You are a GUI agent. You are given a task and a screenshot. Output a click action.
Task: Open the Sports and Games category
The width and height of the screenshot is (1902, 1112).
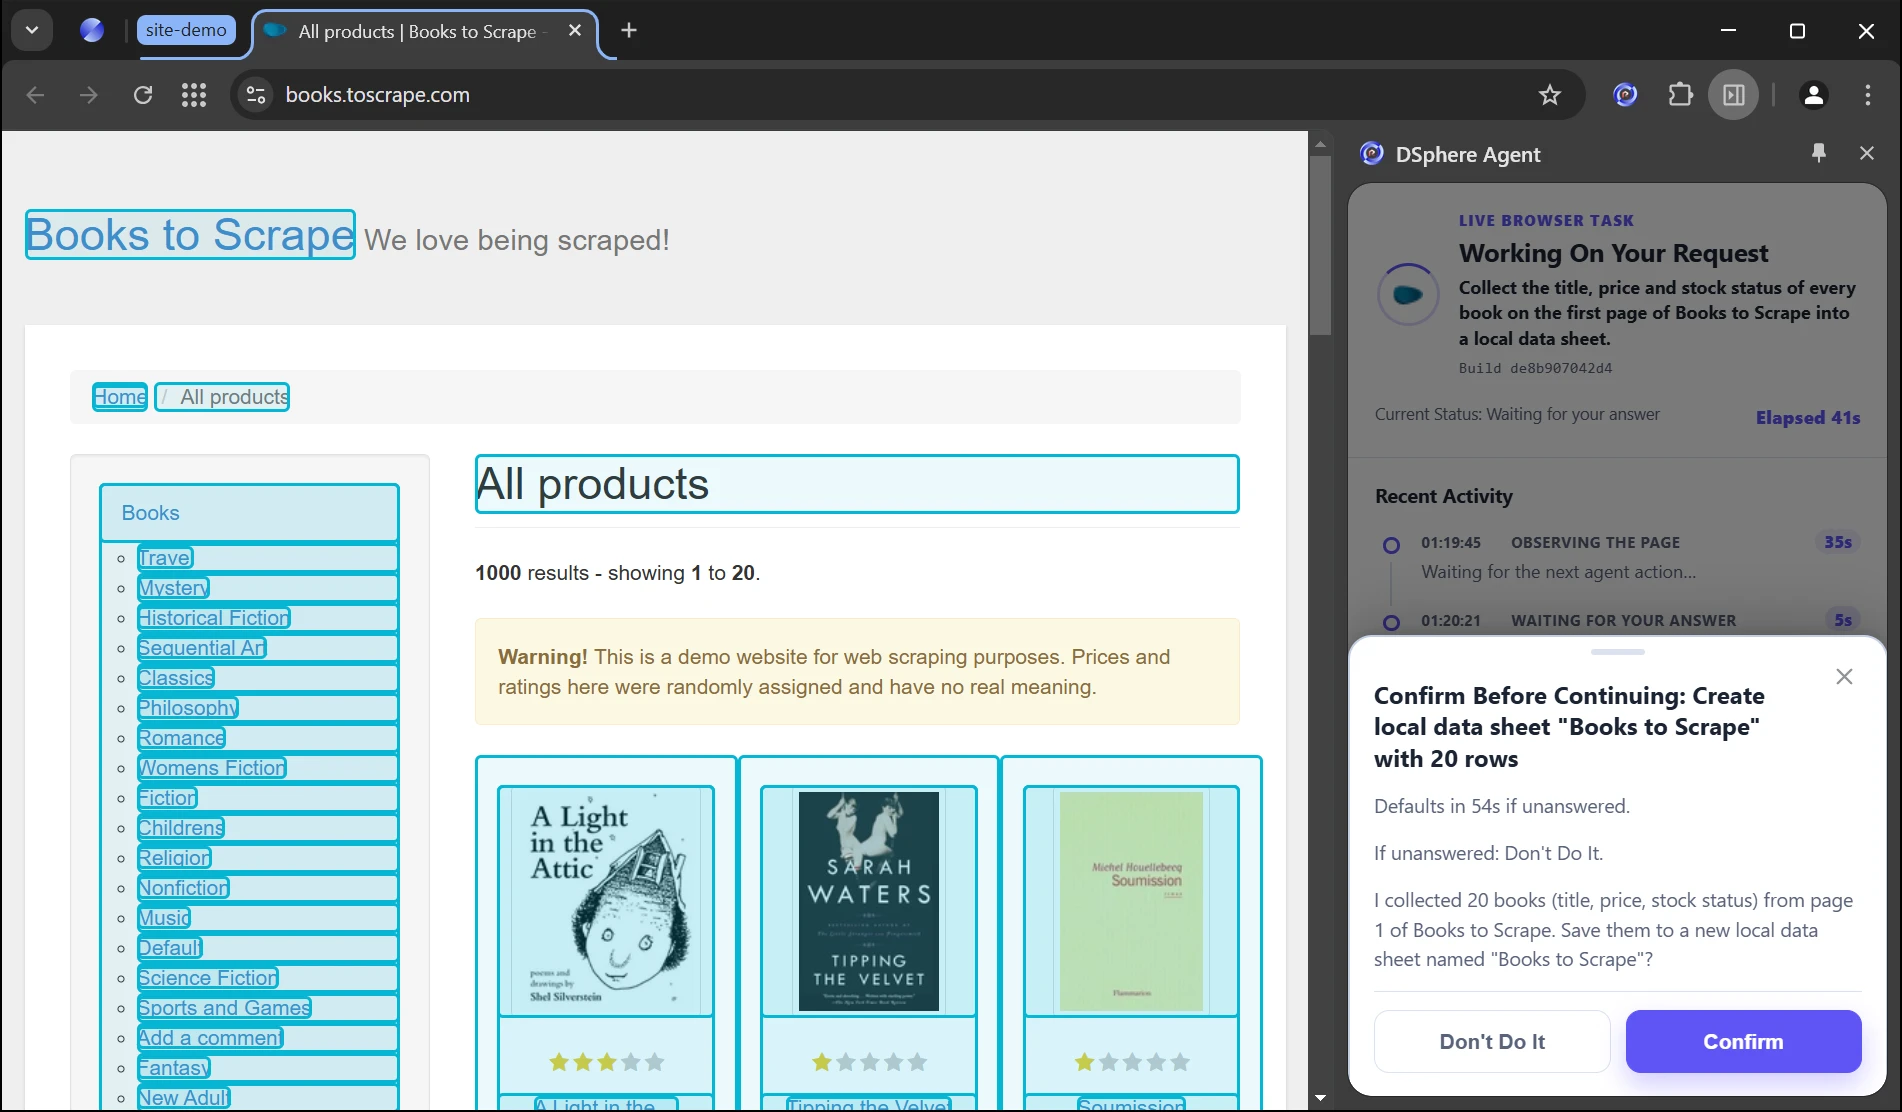[x=224, y=1008]
